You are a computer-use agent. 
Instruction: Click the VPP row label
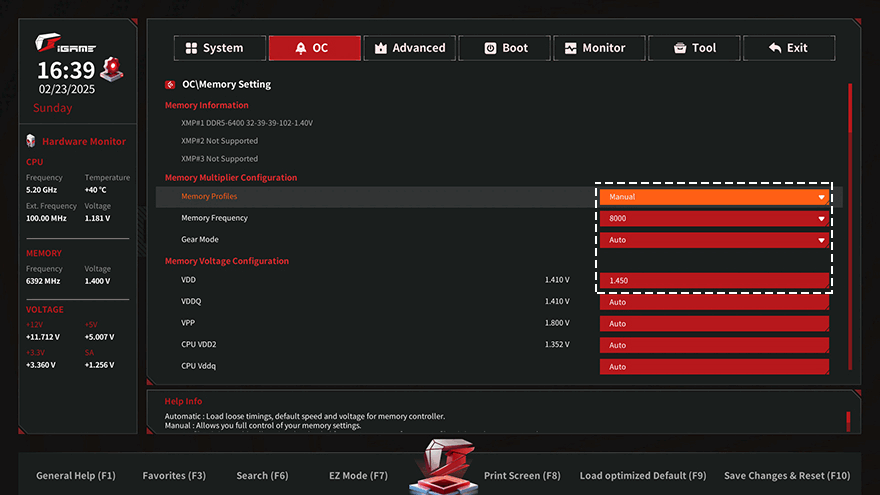pos(187,323)
